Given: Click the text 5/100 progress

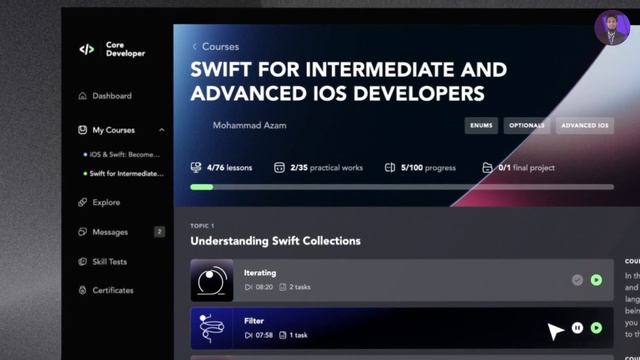Looking at the screenshot, I should pos(428,168).
